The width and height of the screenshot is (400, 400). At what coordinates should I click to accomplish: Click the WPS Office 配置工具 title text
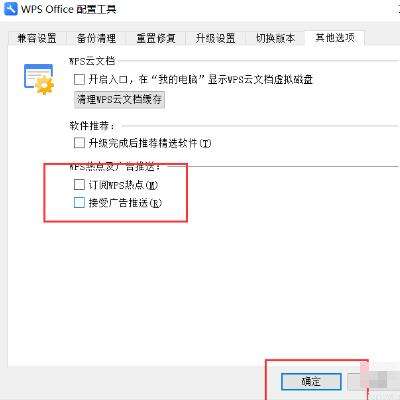69,9
